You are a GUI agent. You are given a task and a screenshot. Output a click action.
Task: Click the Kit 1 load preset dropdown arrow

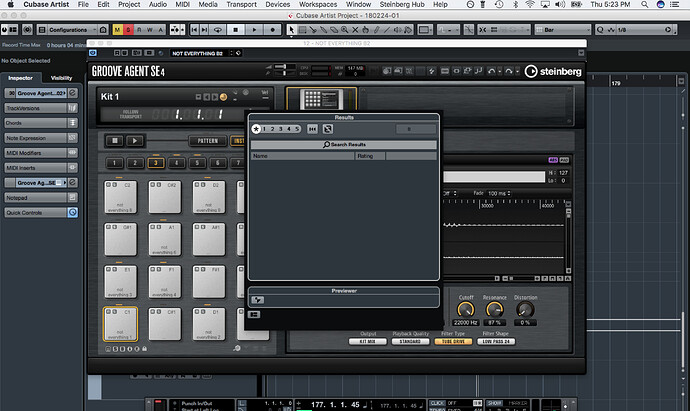pyautogui.click(x=198, y=97)
